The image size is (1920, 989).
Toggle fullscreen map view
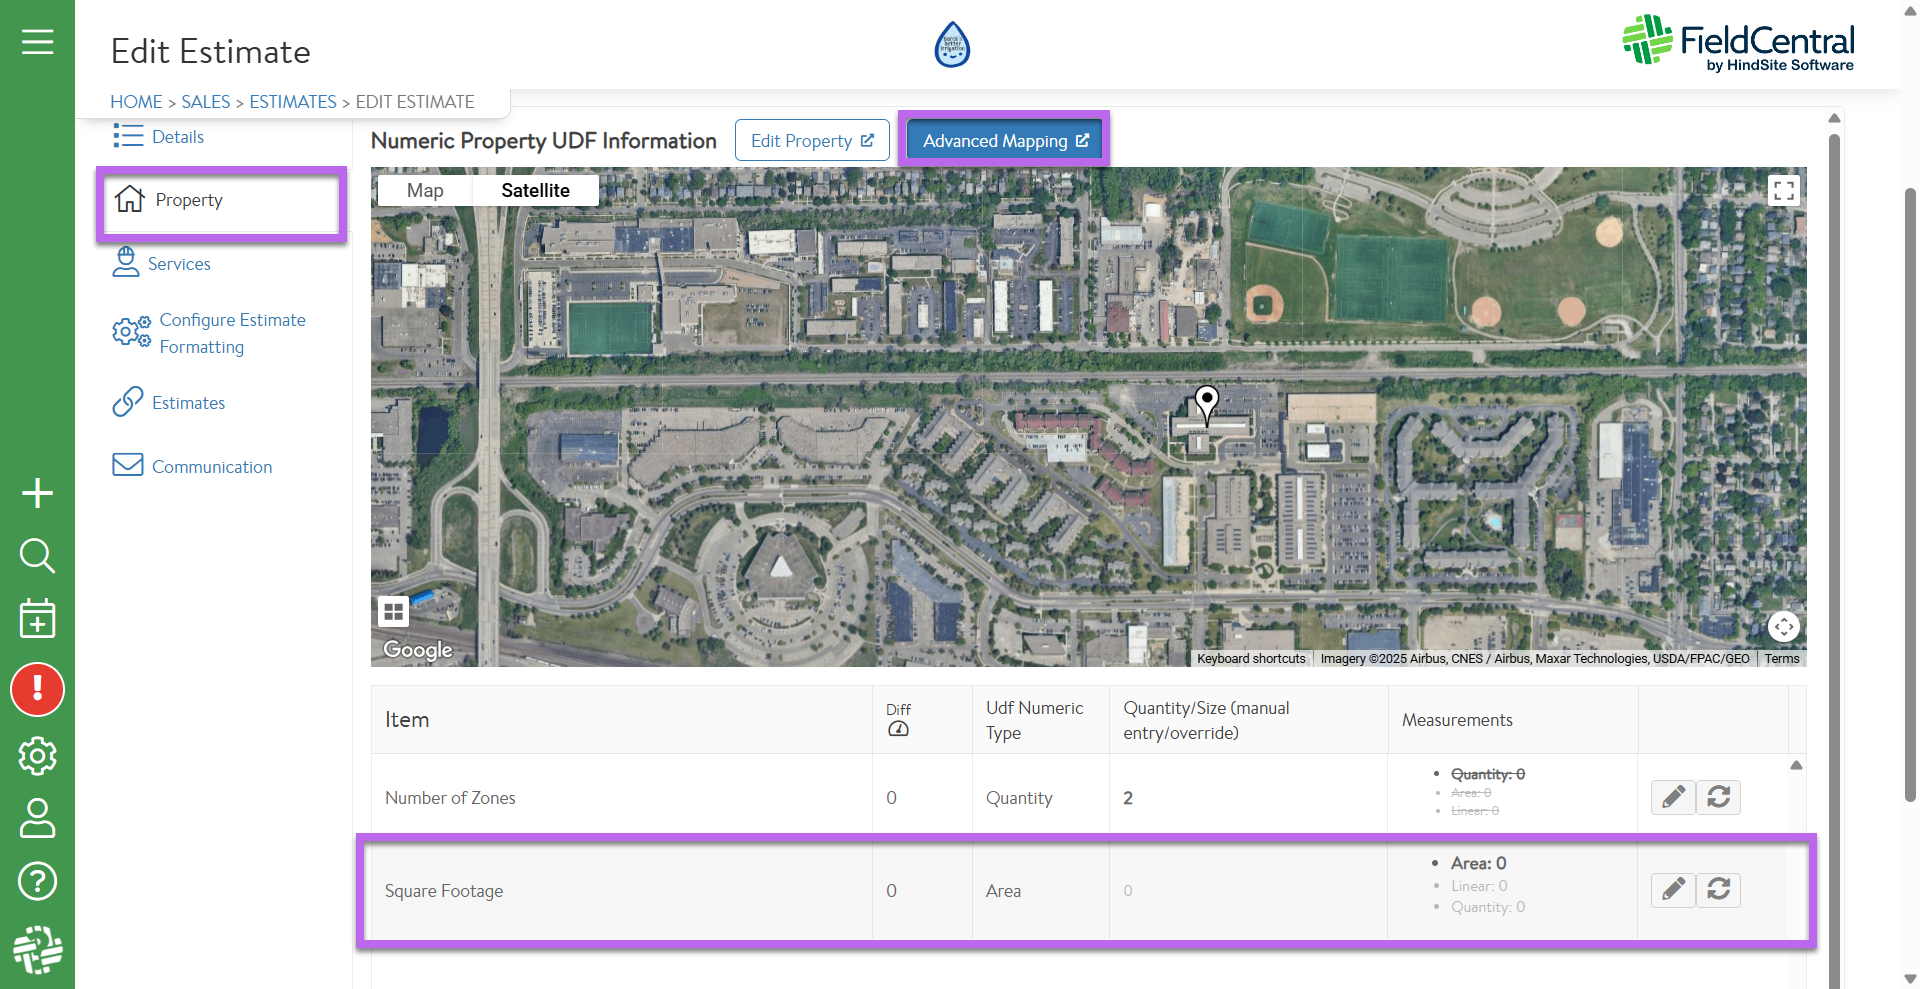[1783, 191]
